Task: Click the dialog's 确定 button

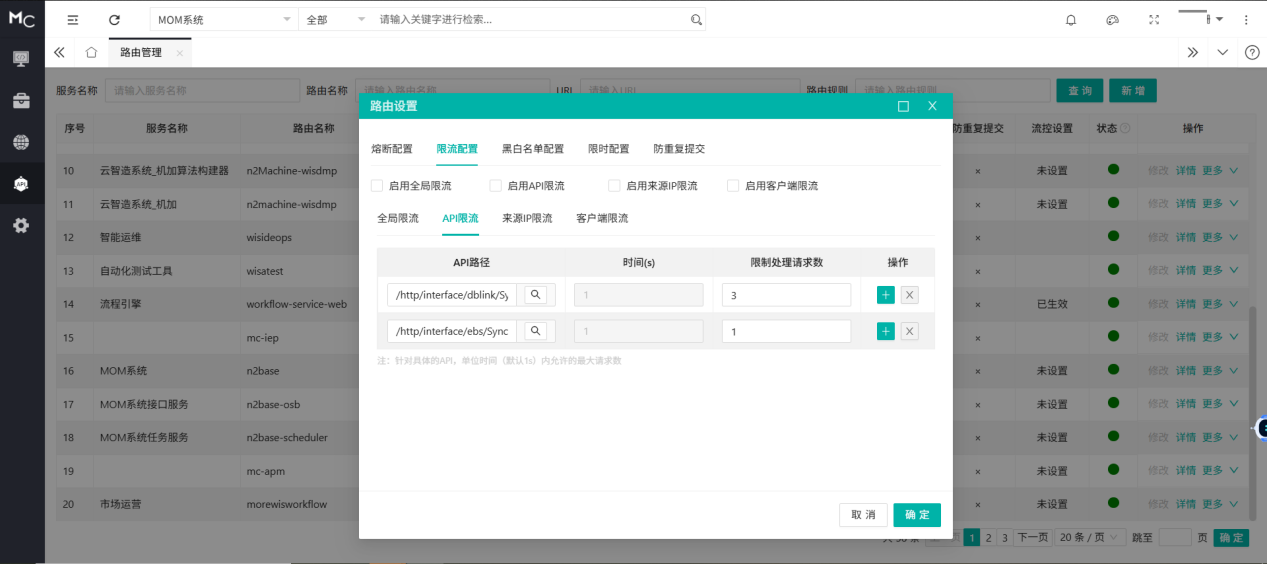Action: (917, 515)
